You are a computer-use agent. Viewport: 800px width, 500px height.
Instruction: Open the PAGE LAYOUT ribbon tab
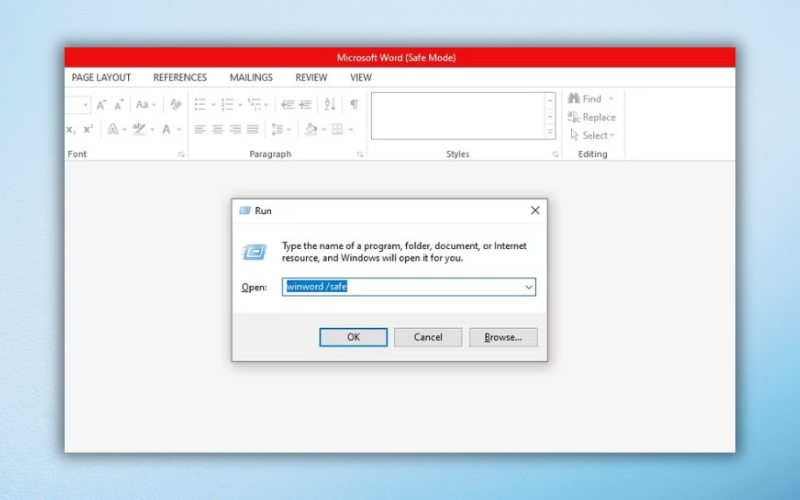(x=101, y=78)
